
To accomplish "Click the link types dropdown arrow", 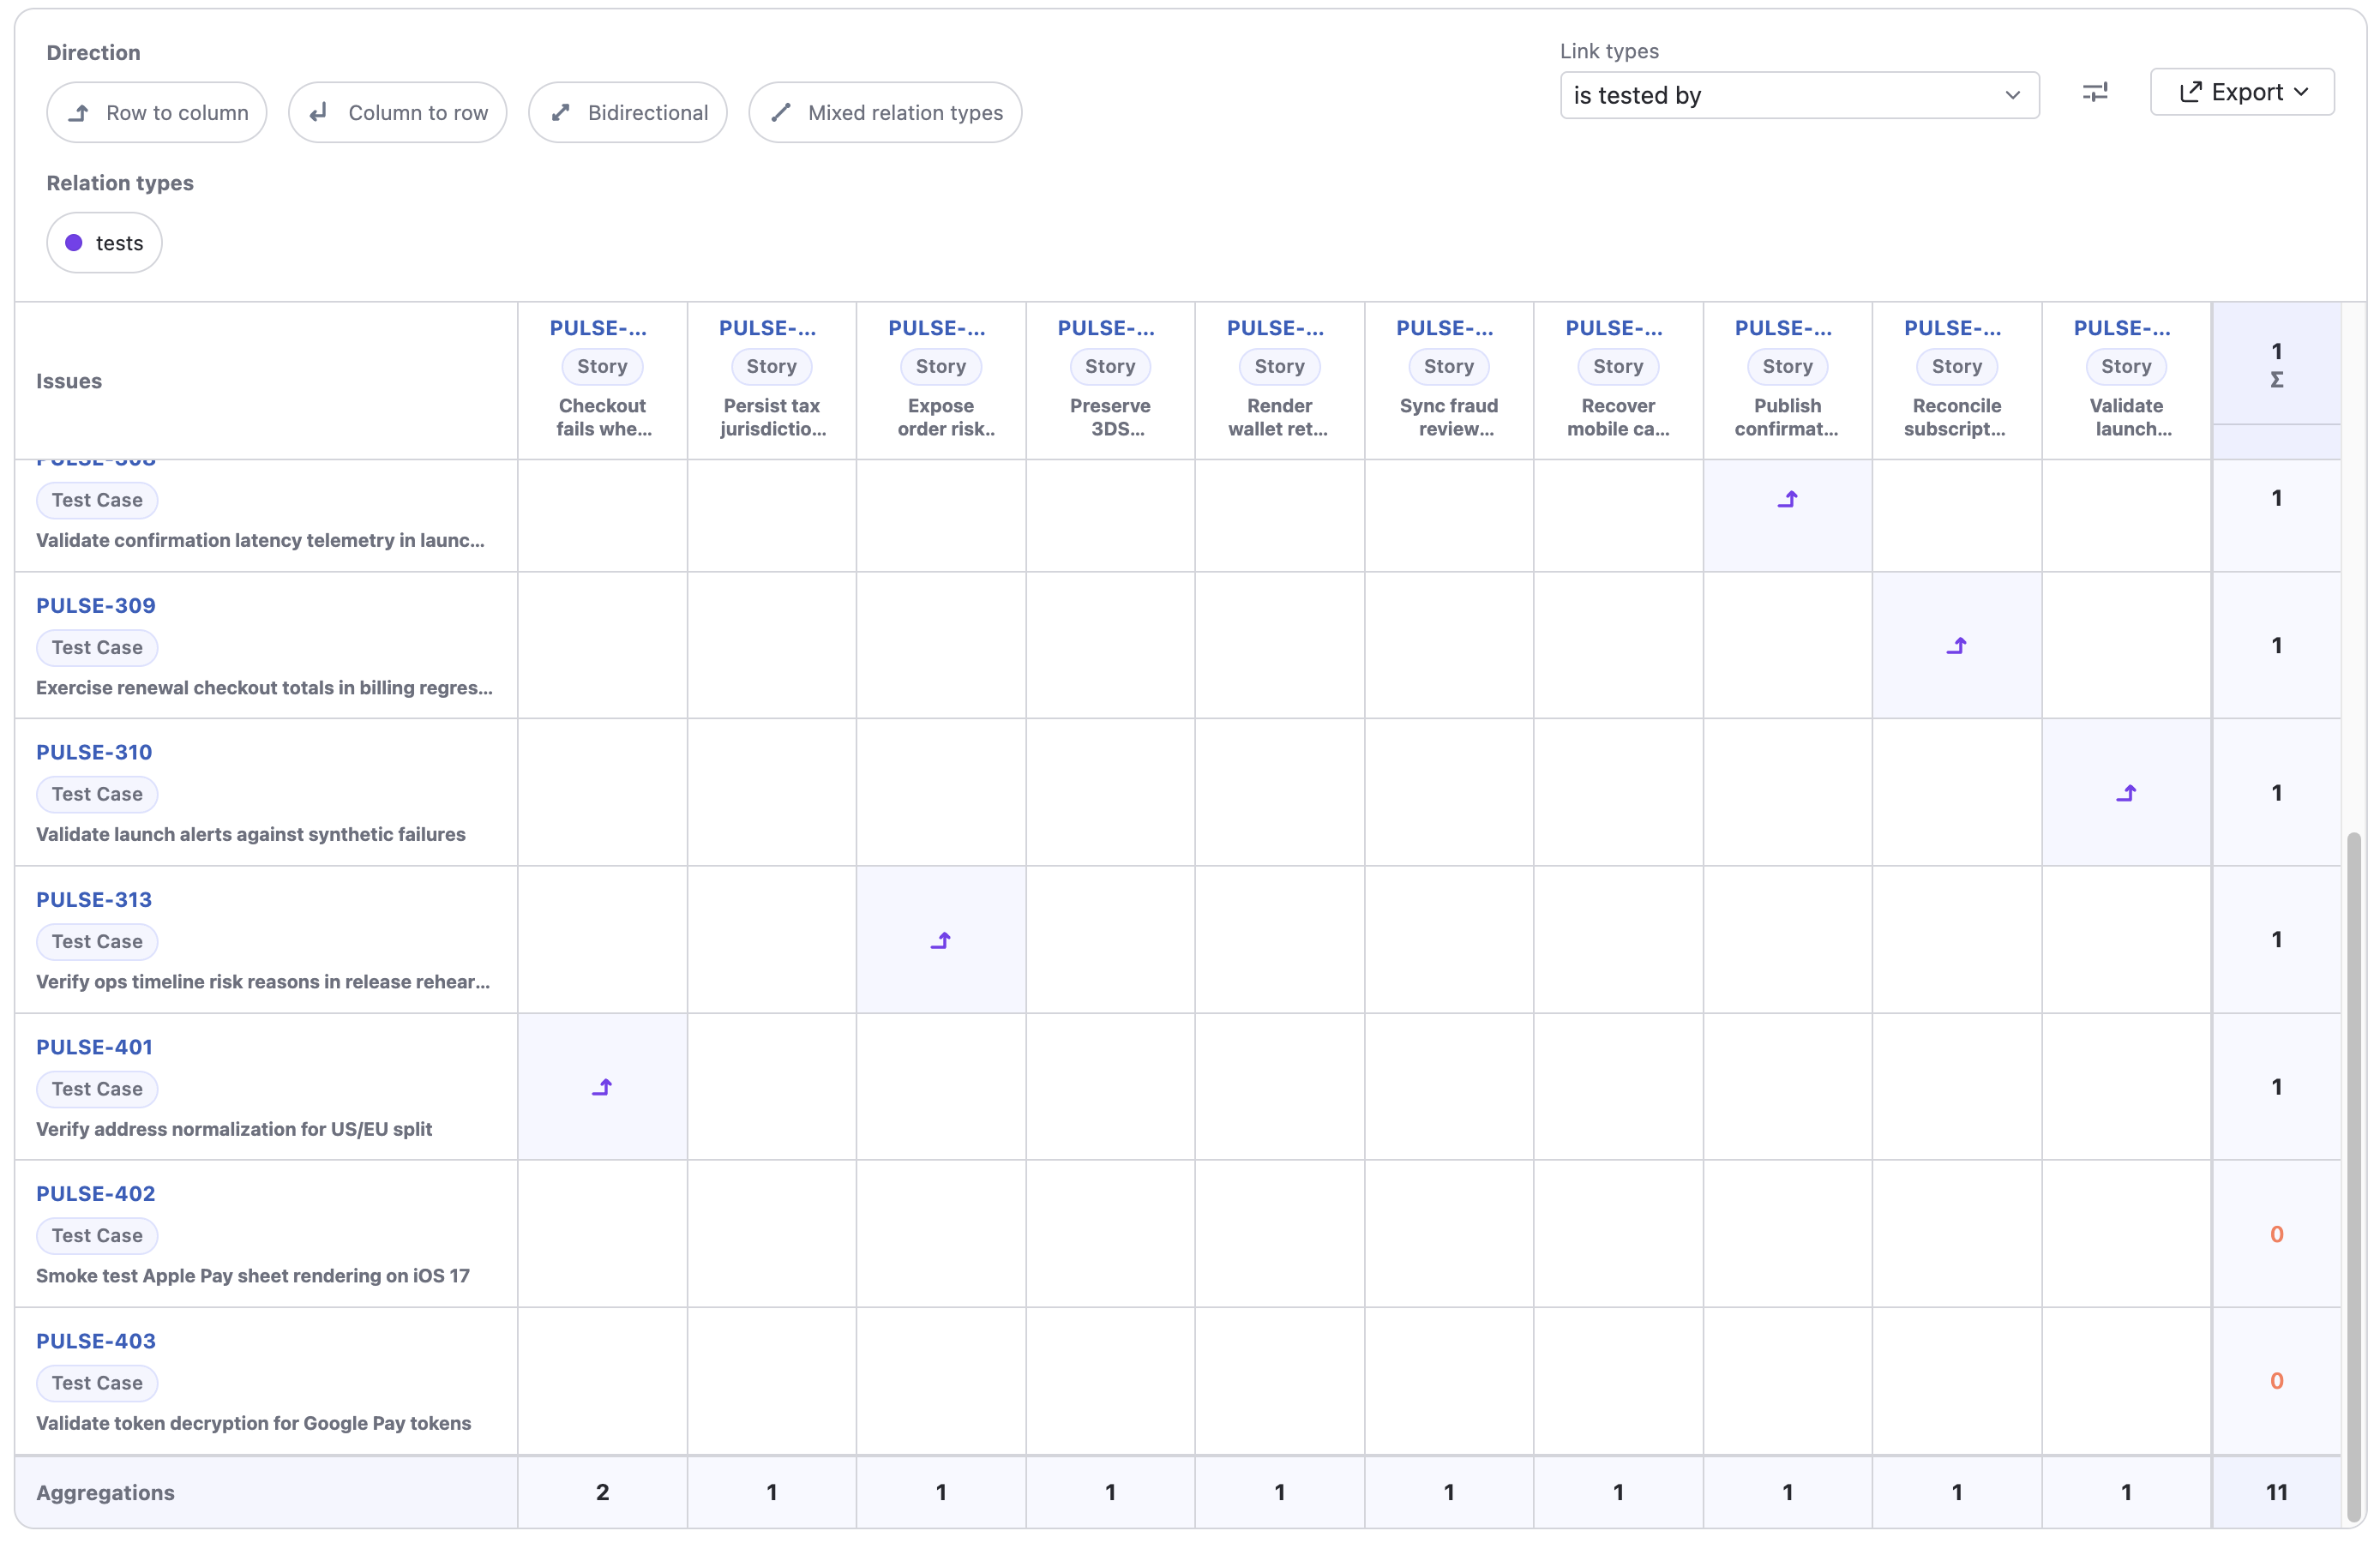I will point(2013,95).
